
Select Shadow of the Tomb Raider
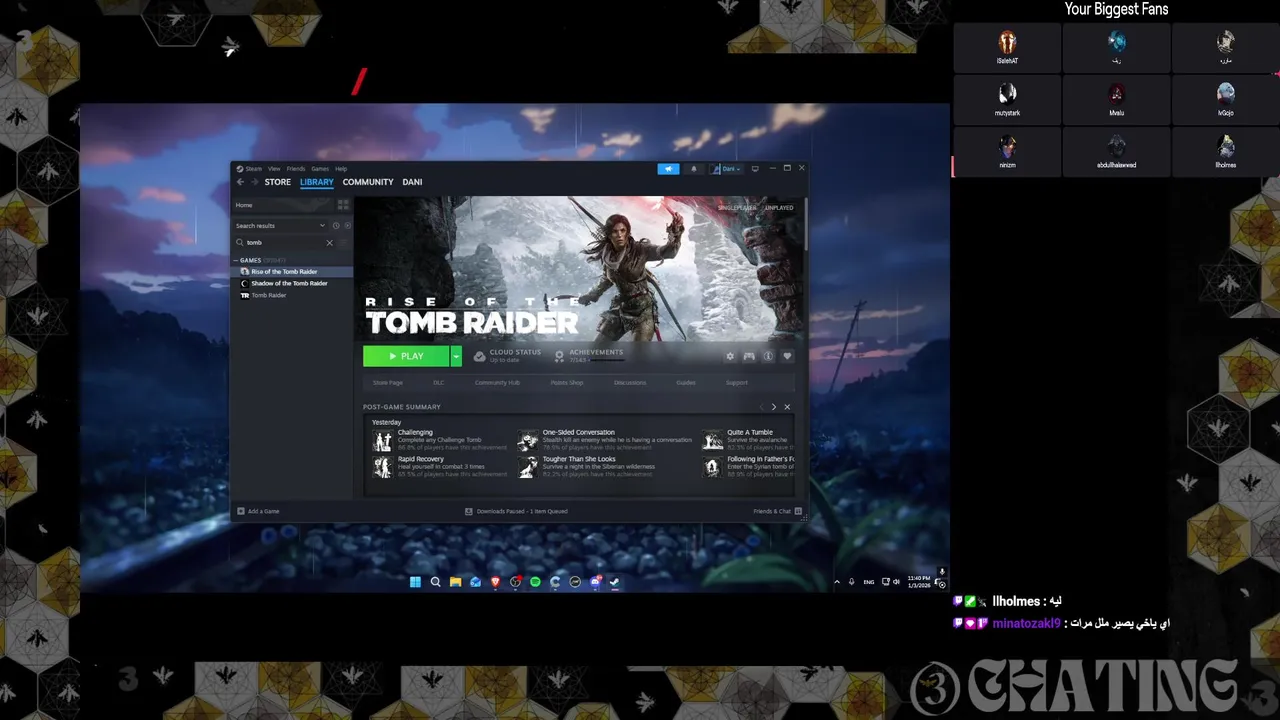289,283
